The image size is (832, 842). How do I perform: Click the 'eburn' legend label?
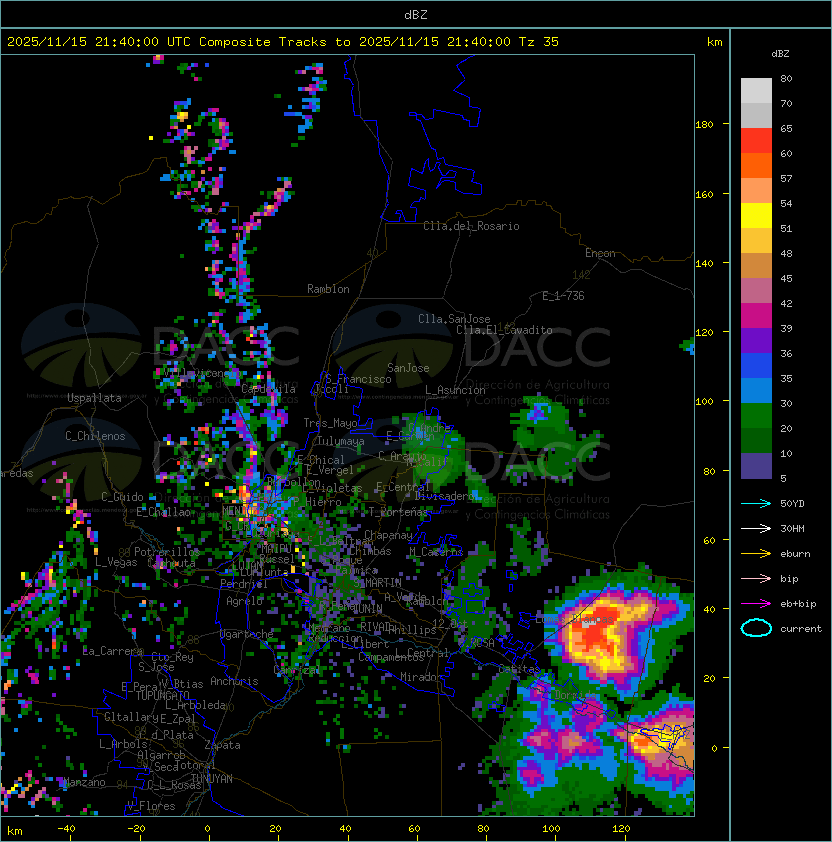click(x=795, y=554)
